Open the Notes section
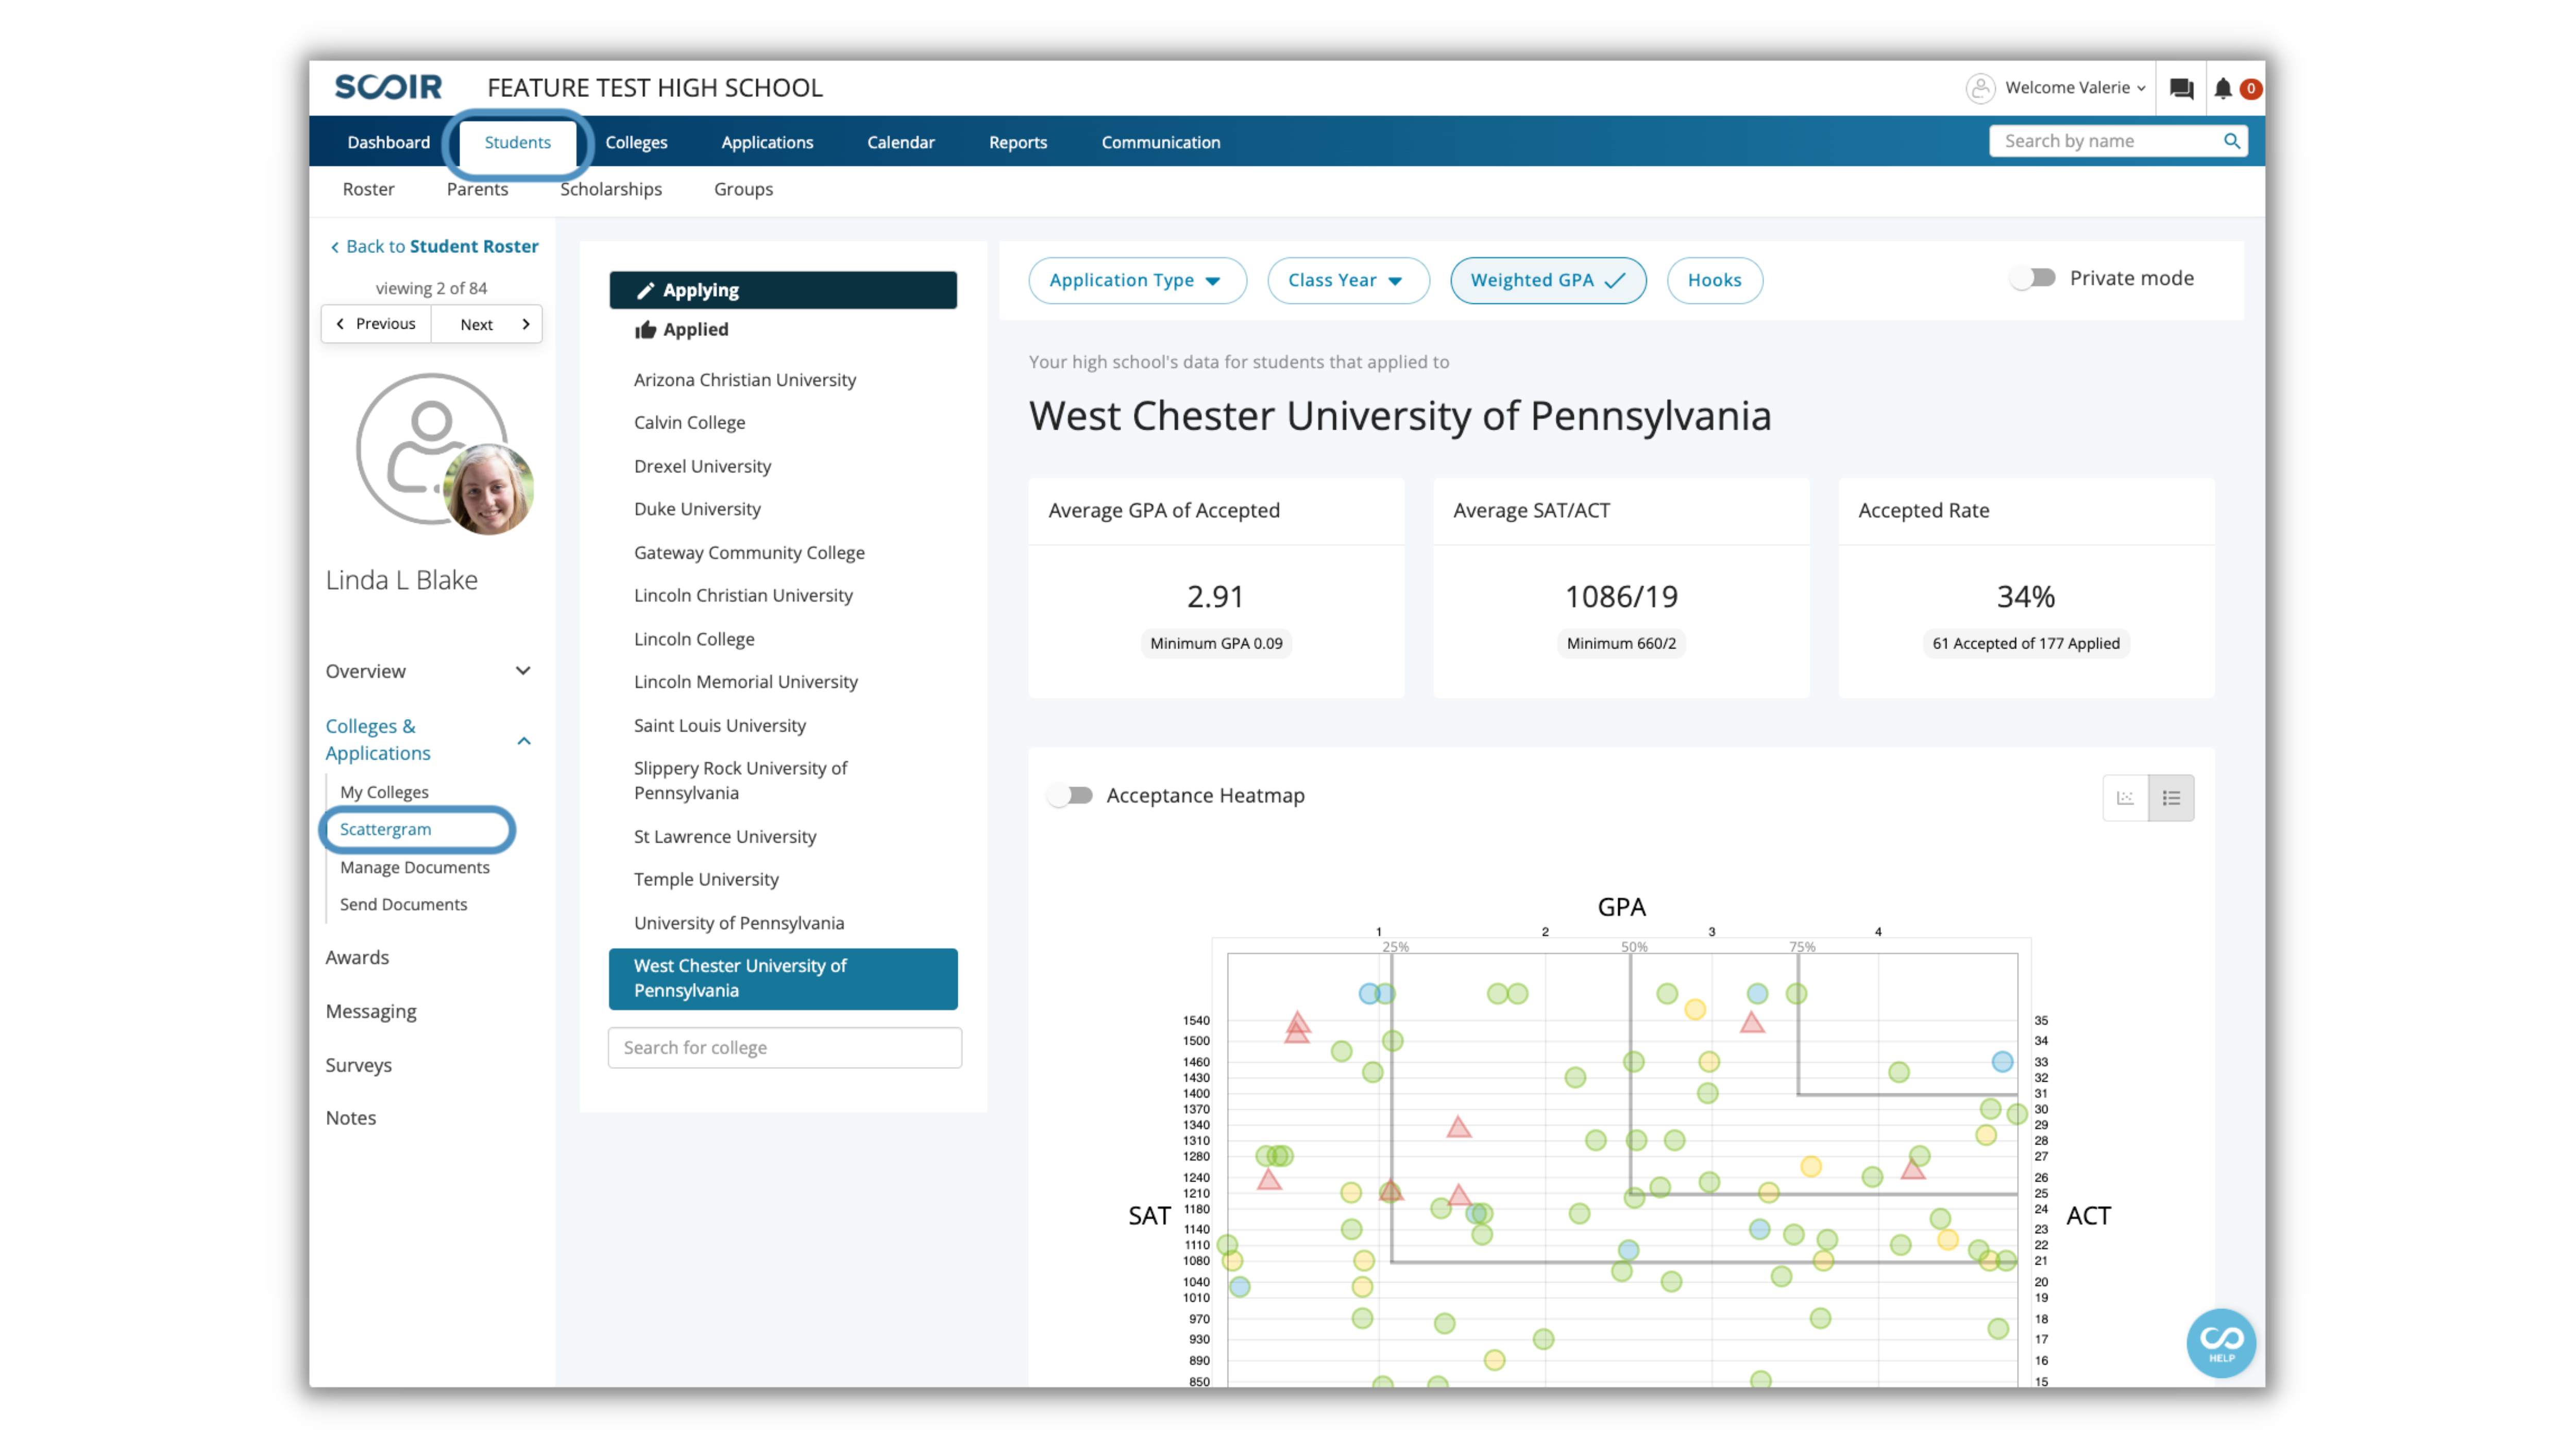Screen dimensions: 2576x1449 click(350, 1118)
